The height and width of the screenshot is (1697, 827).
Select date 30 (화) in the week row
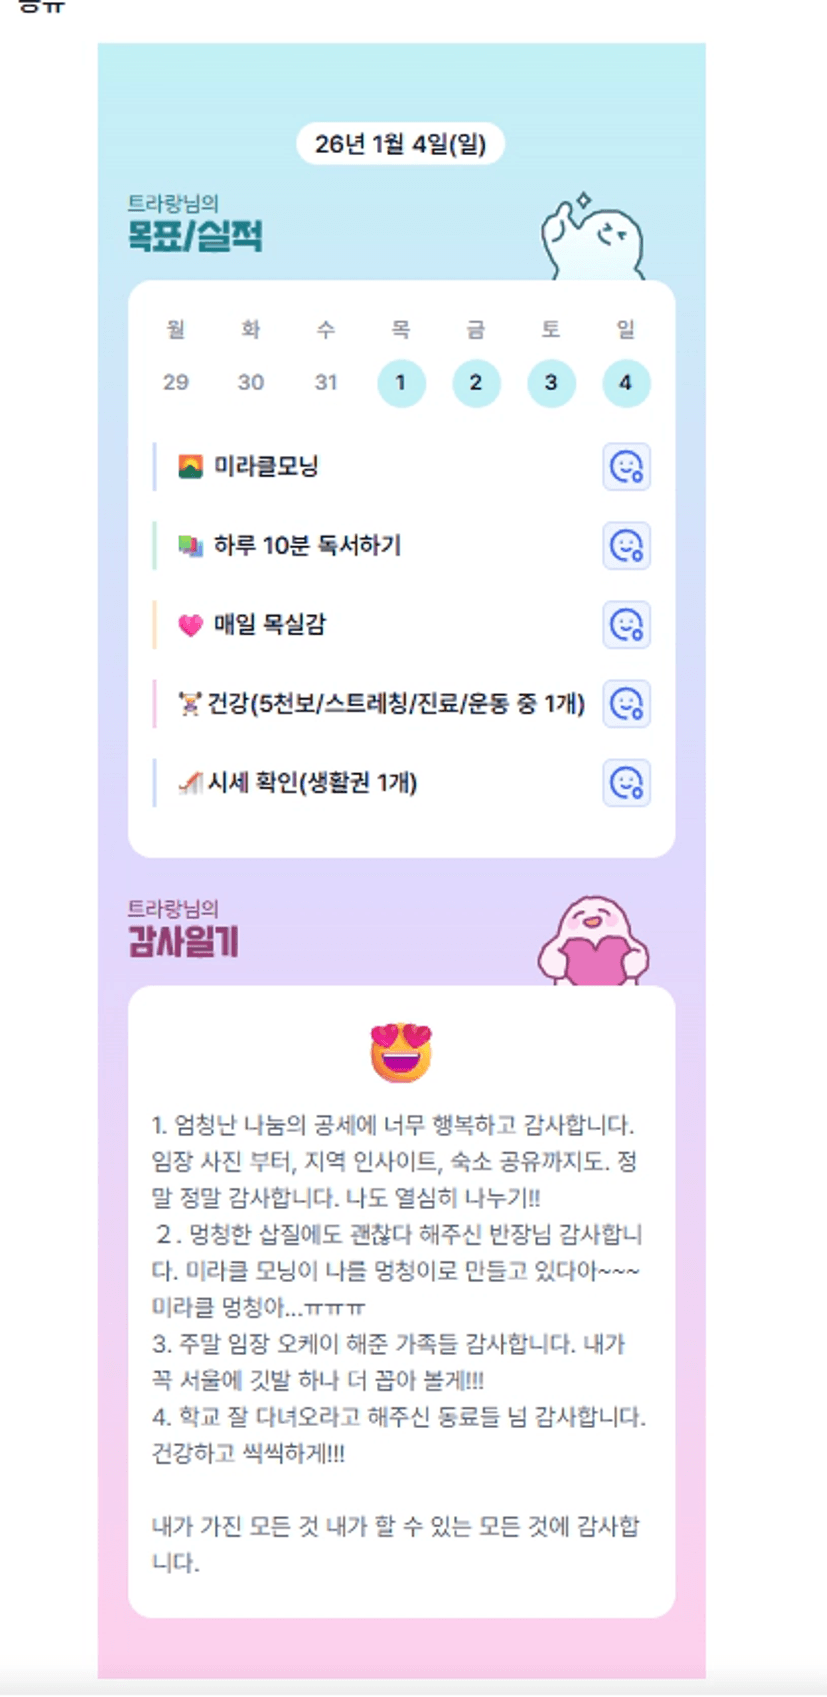[251, 382]
